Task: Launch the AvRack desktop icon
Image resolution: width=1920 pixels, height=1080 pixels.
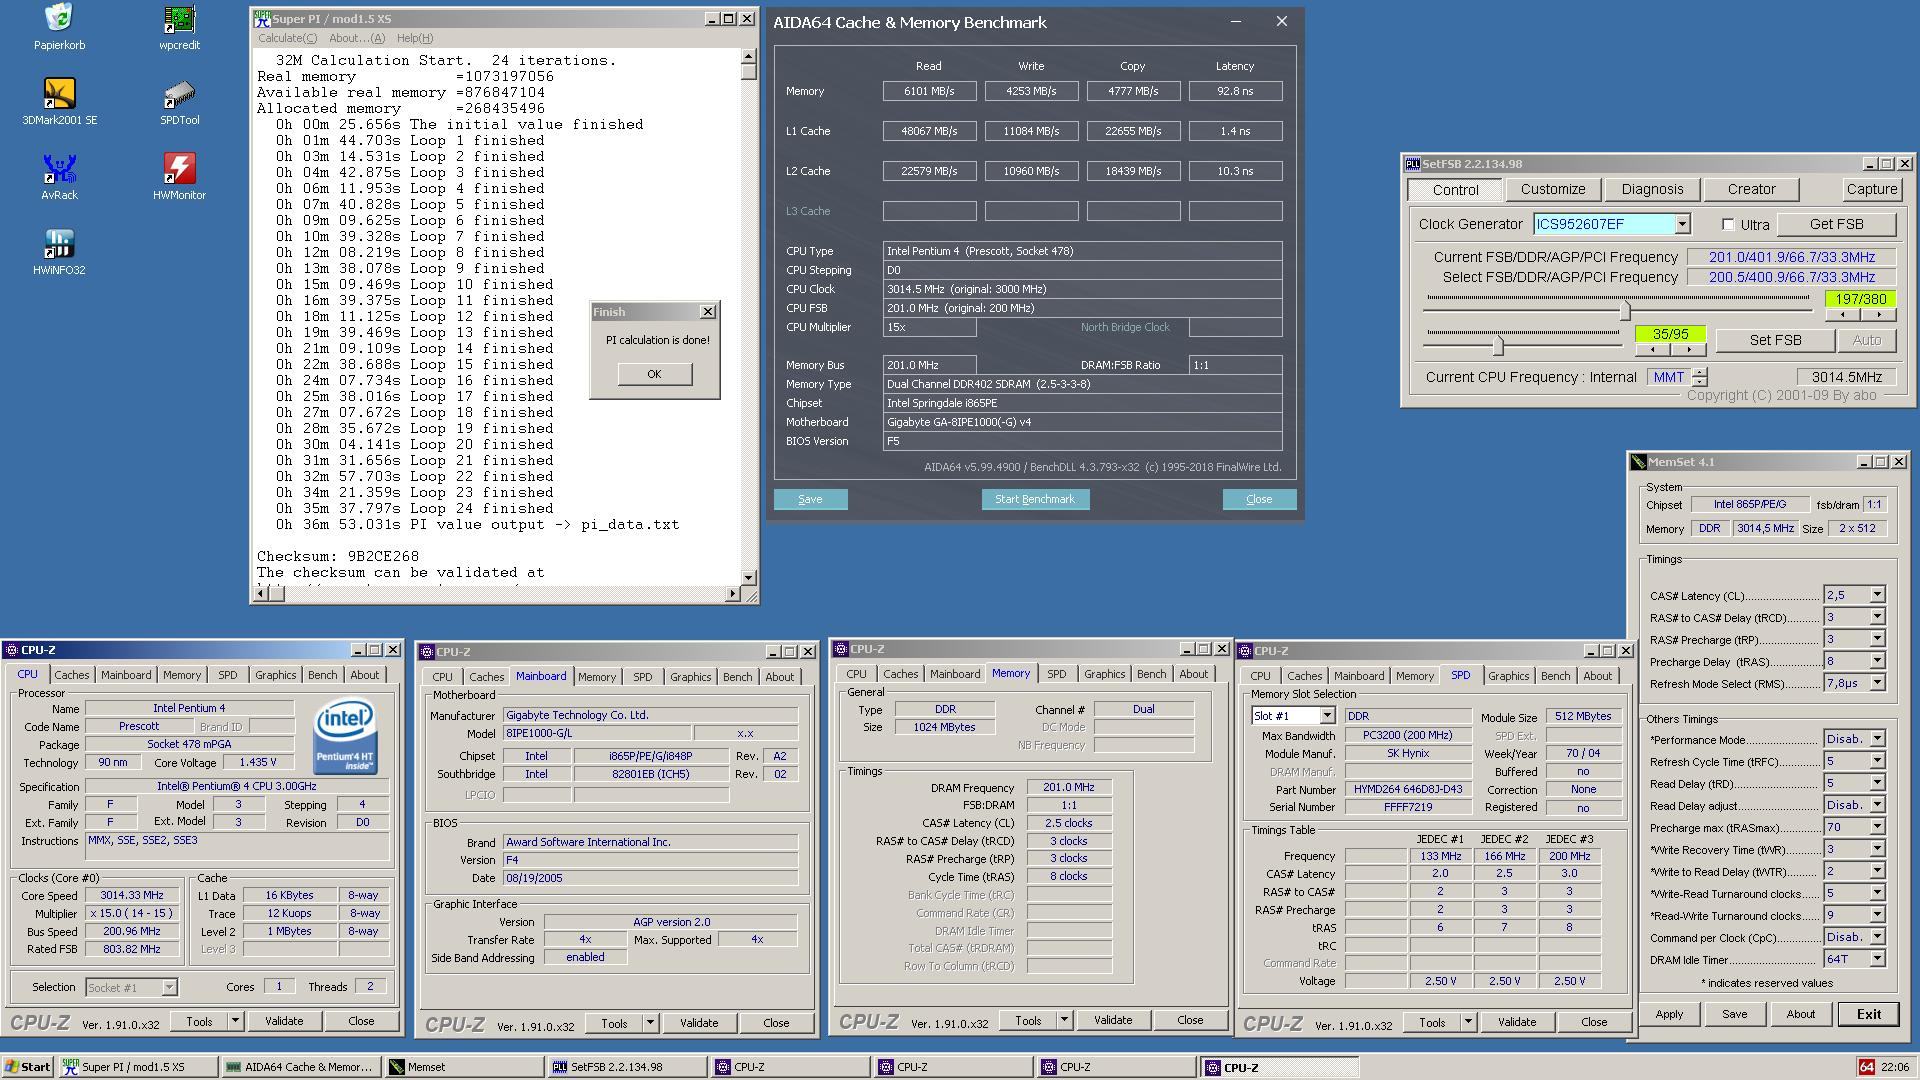Action: 59,177
